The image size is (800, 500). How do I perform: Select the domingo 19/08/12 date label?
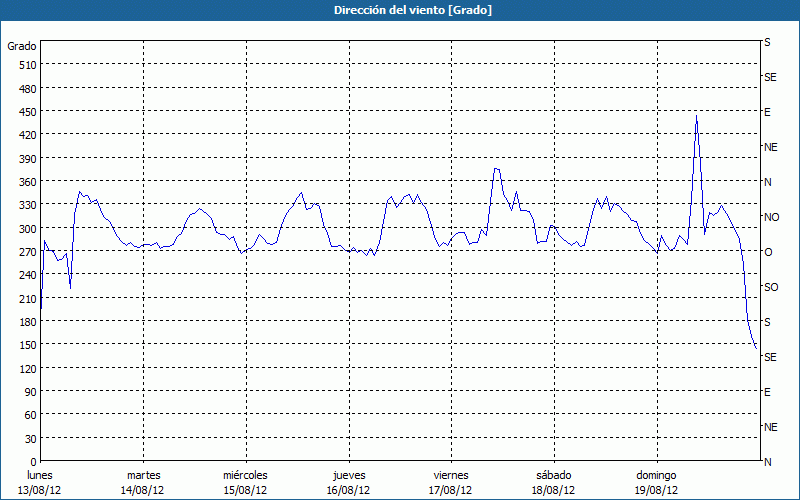(x=656, y=482)
